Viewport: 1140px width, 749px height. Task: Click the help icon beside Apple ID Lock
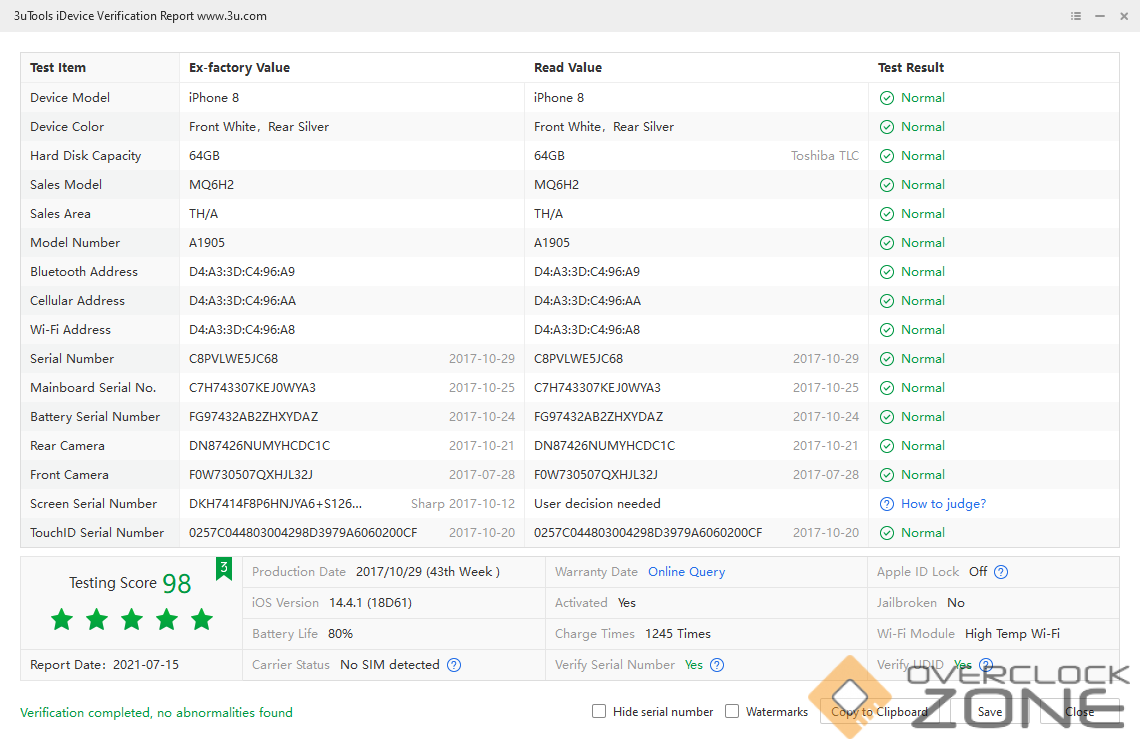(1001, 572)
